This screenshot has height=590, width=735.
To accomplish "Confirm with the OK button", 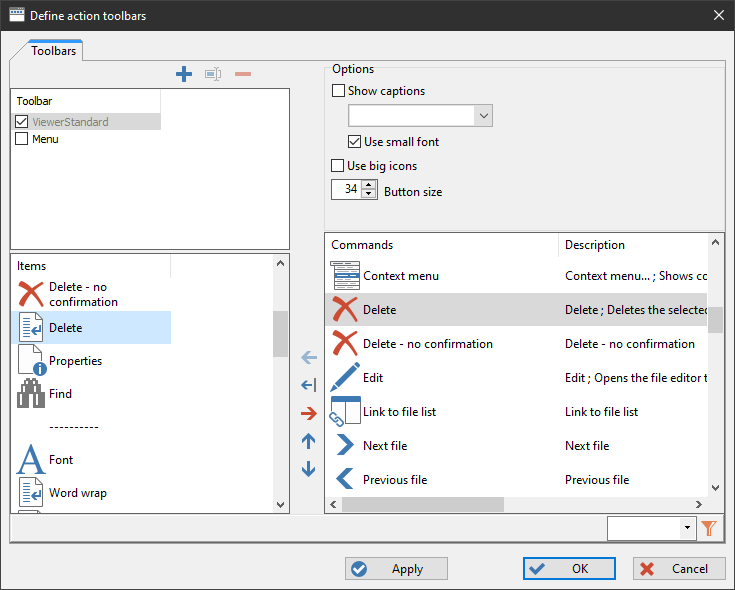I will [569, 569].
